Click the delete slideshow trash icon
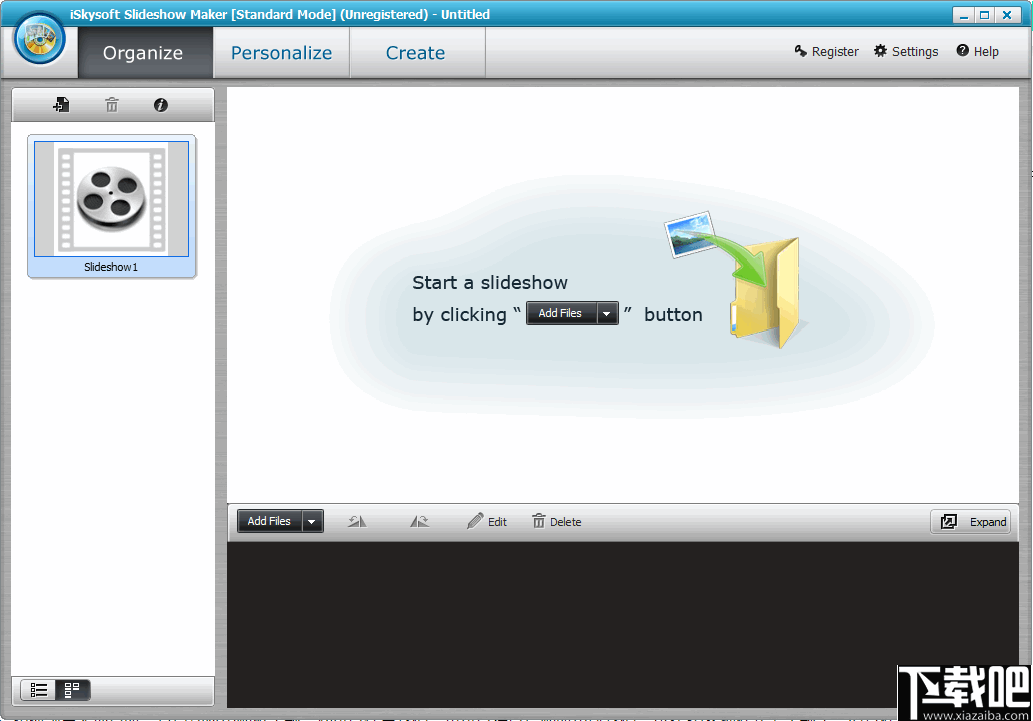The width and height of the screenshot is (1033, 721). pyautogui.click(x=111, y=104)
